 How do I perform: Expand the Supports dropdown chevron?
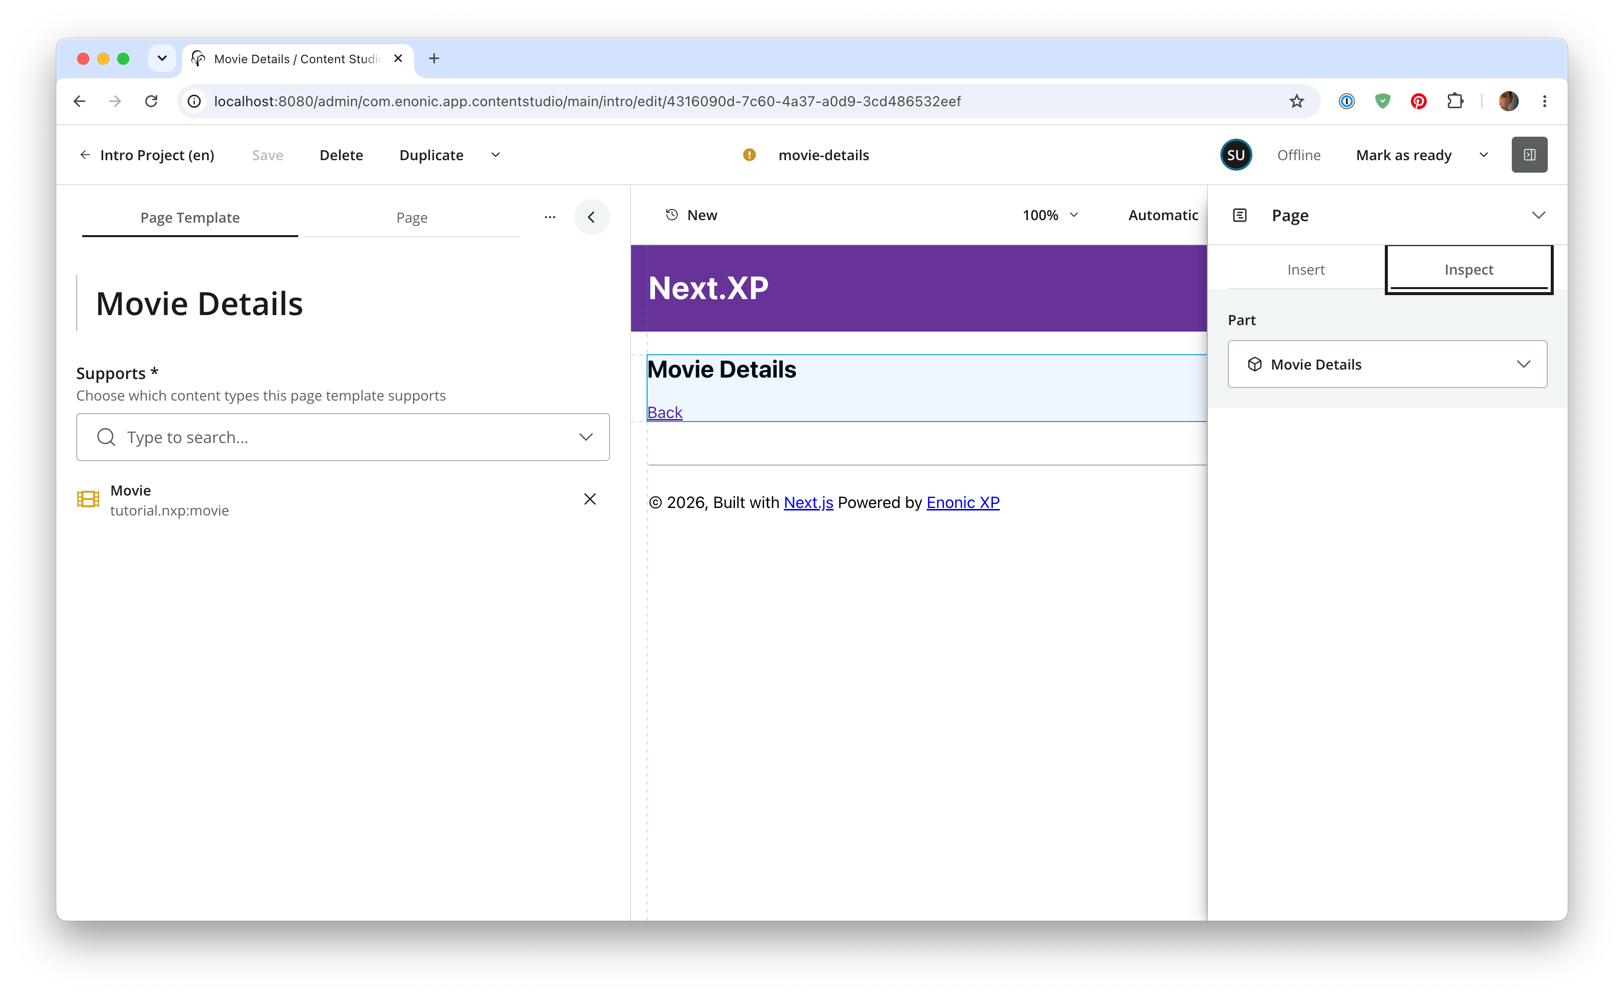click(586, 437)
